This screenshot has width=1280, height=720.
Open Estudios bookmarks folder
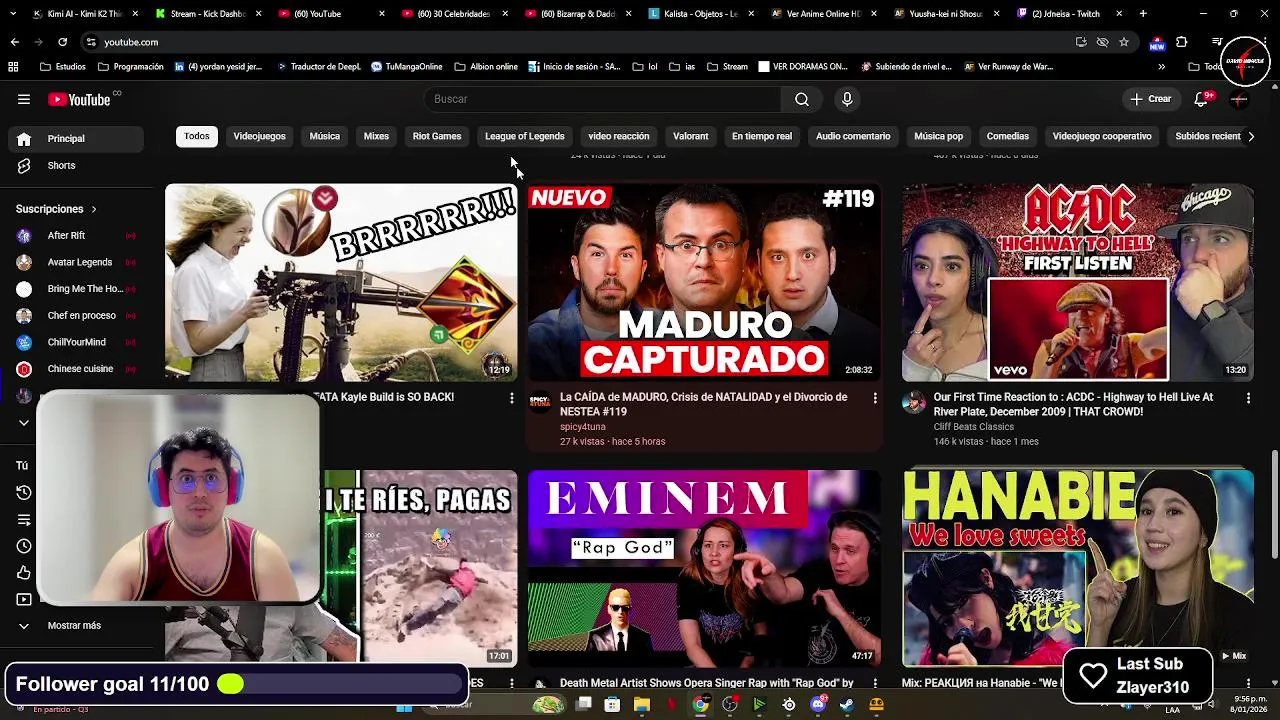point(63,67)
